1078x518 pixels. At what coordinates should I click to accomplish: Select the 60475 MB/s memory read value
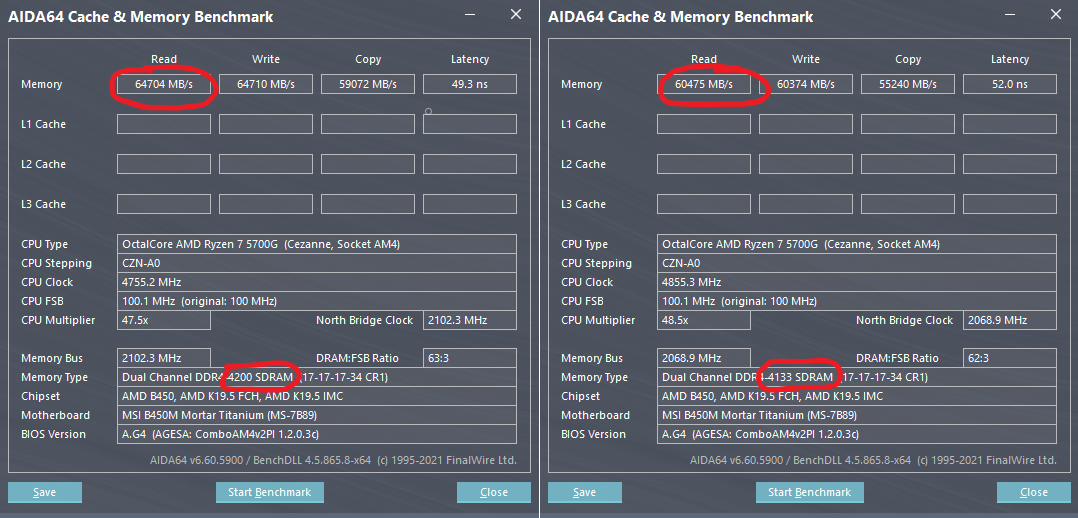point(704,85)
